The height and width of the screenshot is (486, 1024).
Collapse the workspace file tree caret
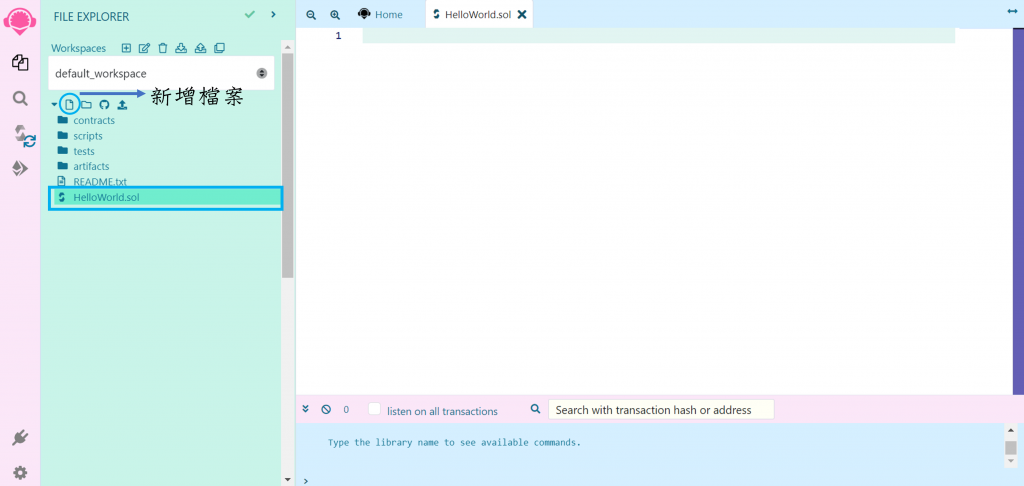54,105
